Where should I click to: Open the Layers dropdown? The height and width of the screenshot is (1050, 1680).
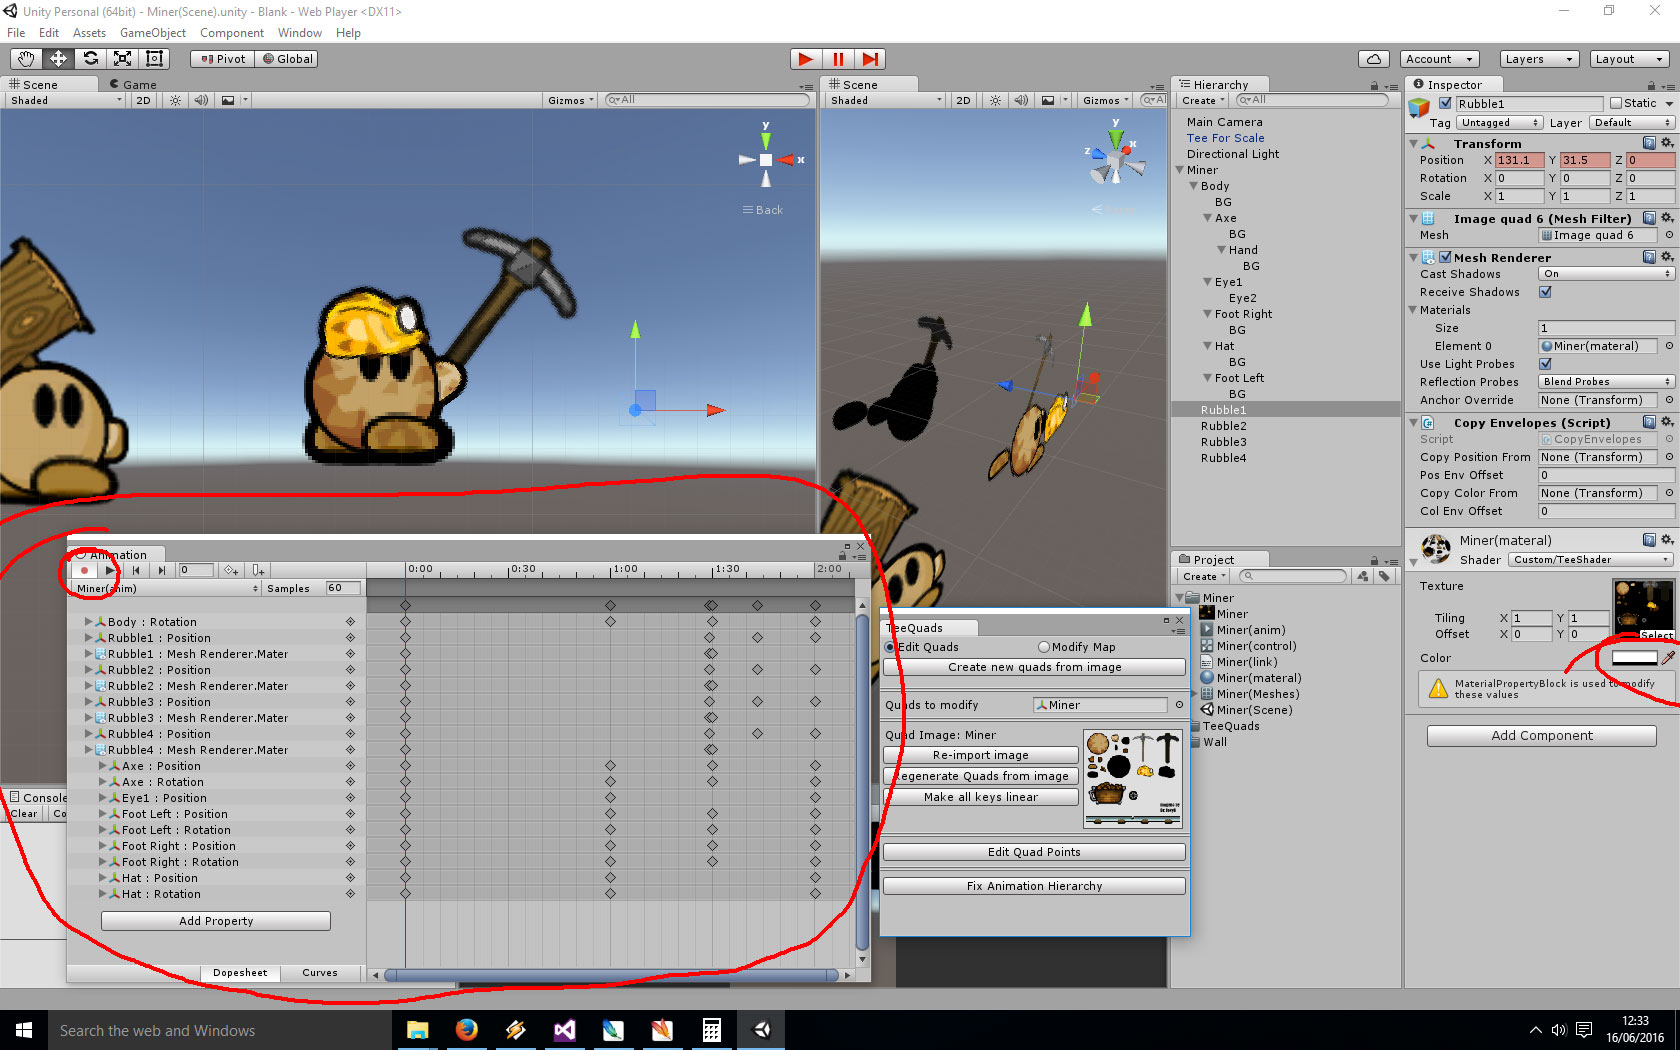(1538, 59)
